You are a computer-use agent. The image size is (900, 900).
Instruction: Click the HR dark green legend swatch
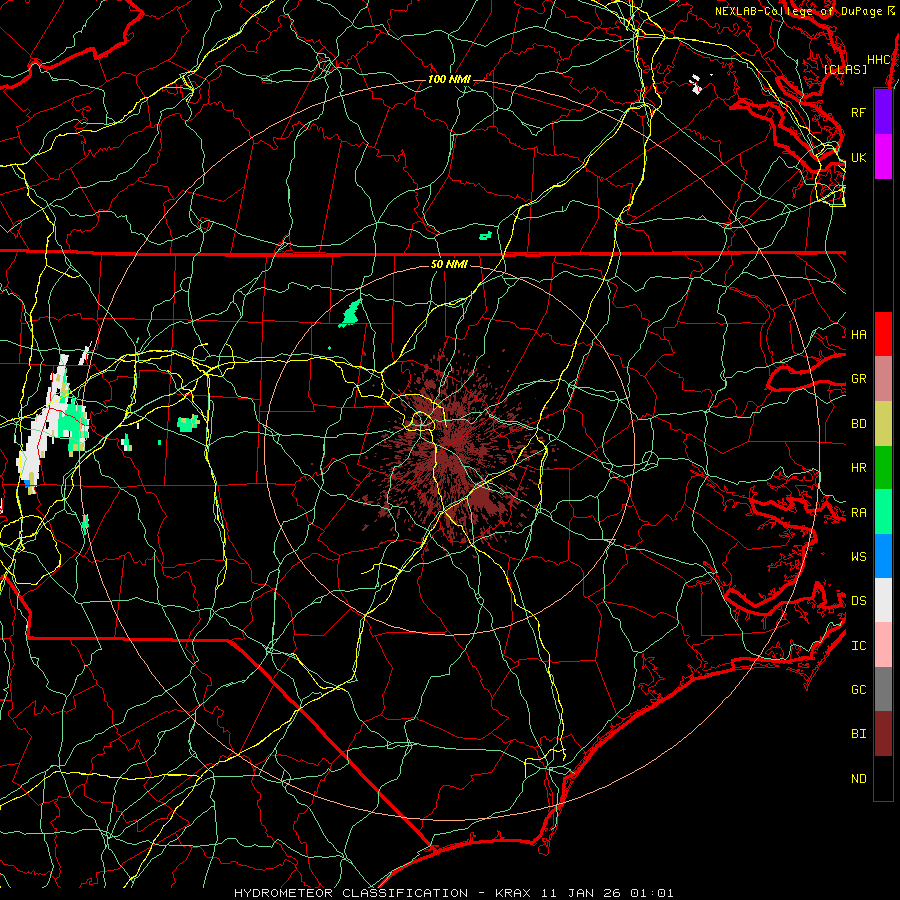point(883,467)
